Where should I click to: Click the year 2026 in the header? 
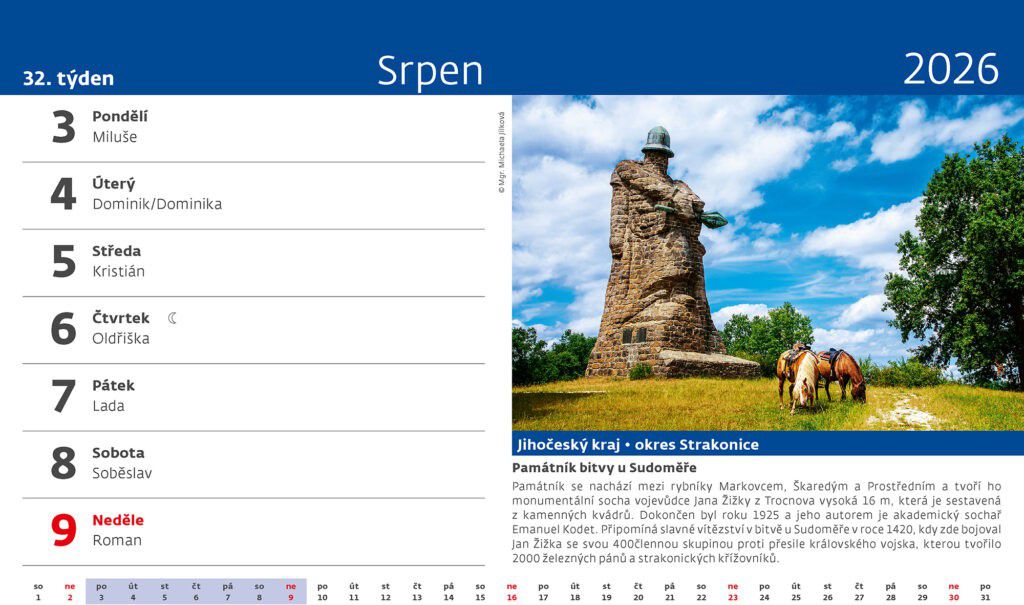(950, 69)
